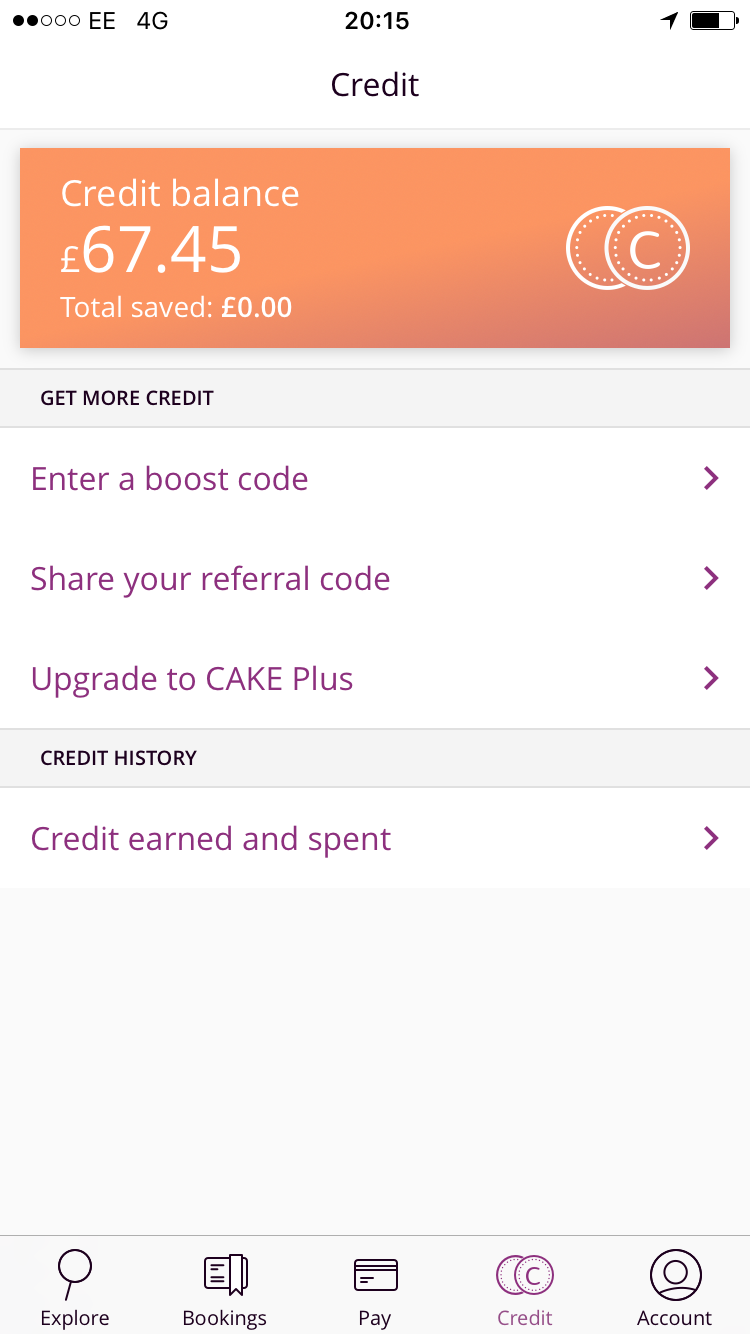The height and width of the screenshot is (1334, 750).
Task: Tap the coin icon on credit balance card
Action: click(628, 249)
